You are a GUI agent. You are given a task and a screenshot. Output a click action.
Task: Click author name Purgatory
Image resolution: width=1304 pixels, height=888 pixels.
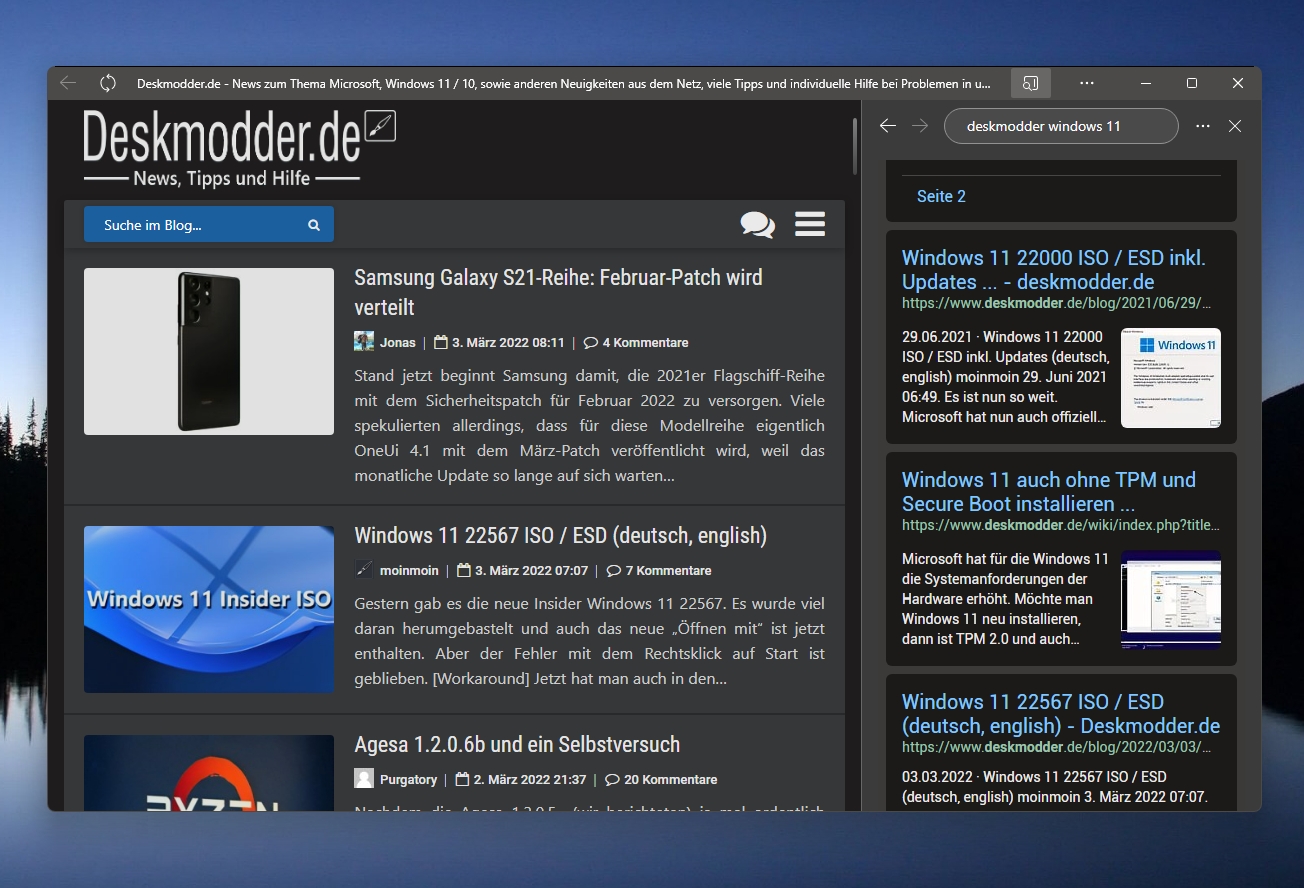408,779
